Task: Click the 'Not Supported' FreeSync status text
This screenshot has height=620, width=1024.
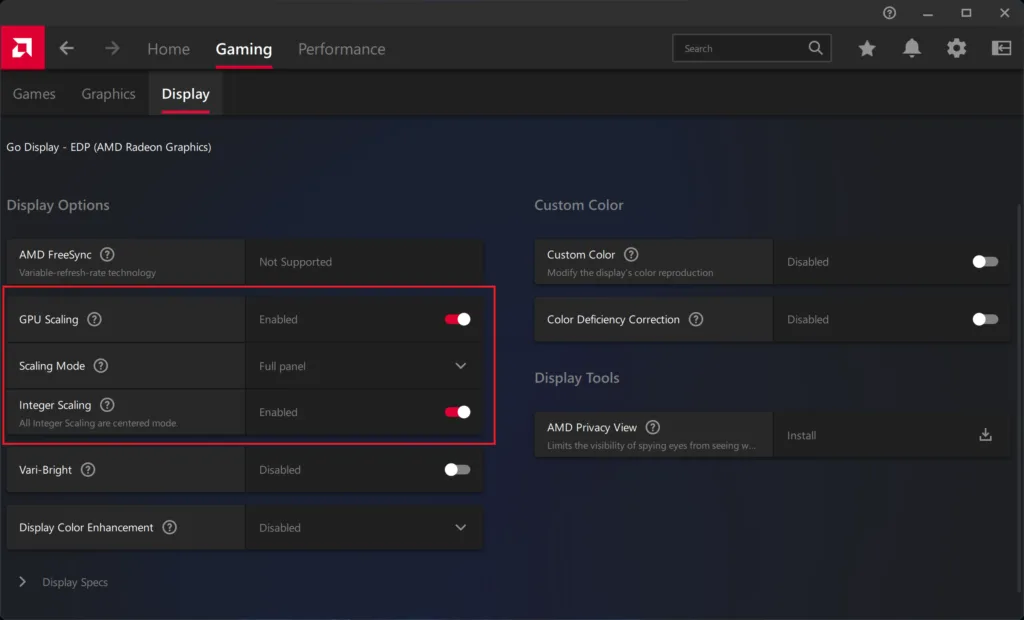Action: [295, 261]
